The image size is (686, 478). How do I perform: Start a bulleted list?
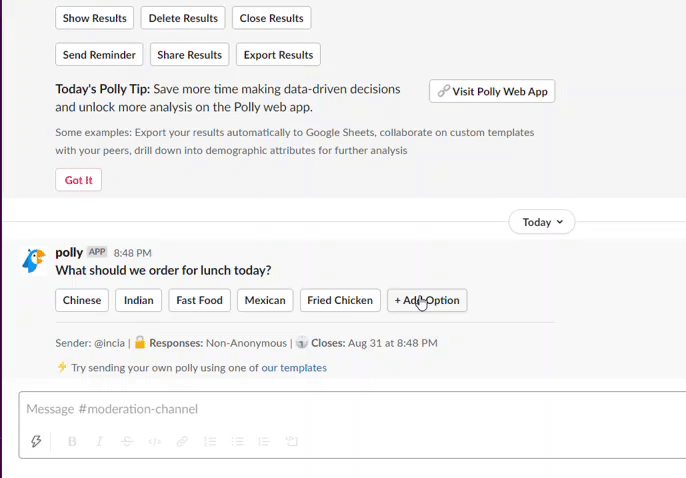pyautogui.click(x=237, y=441)
